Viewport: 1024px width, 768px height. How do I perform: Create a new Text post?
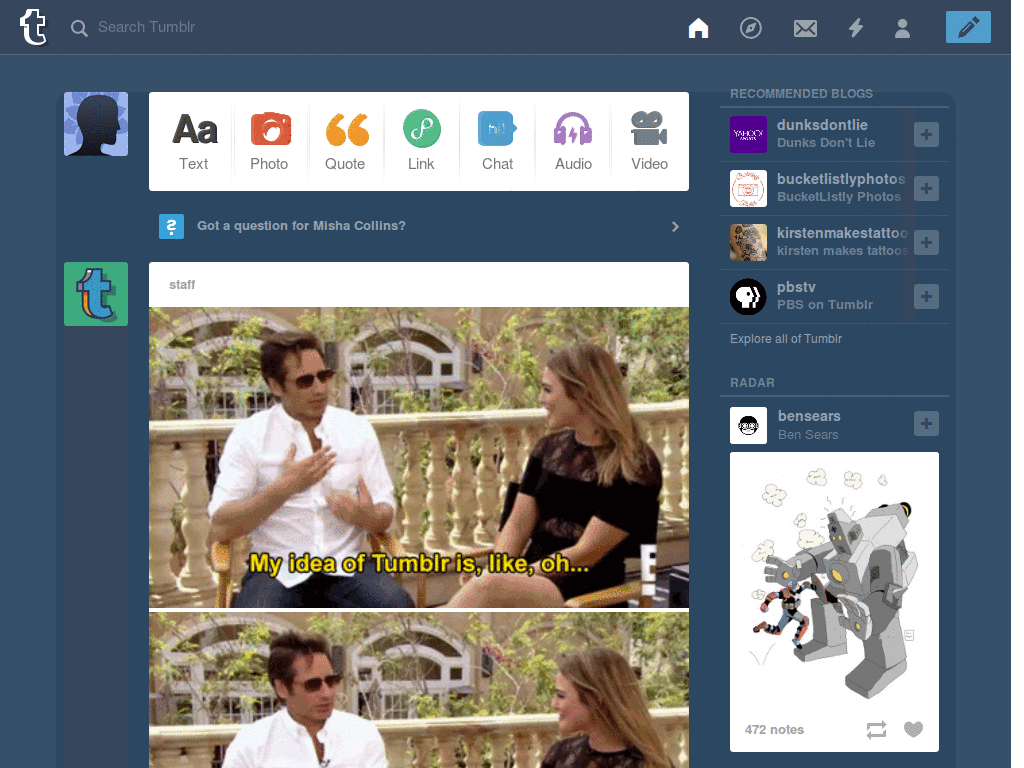pos(194,141)
